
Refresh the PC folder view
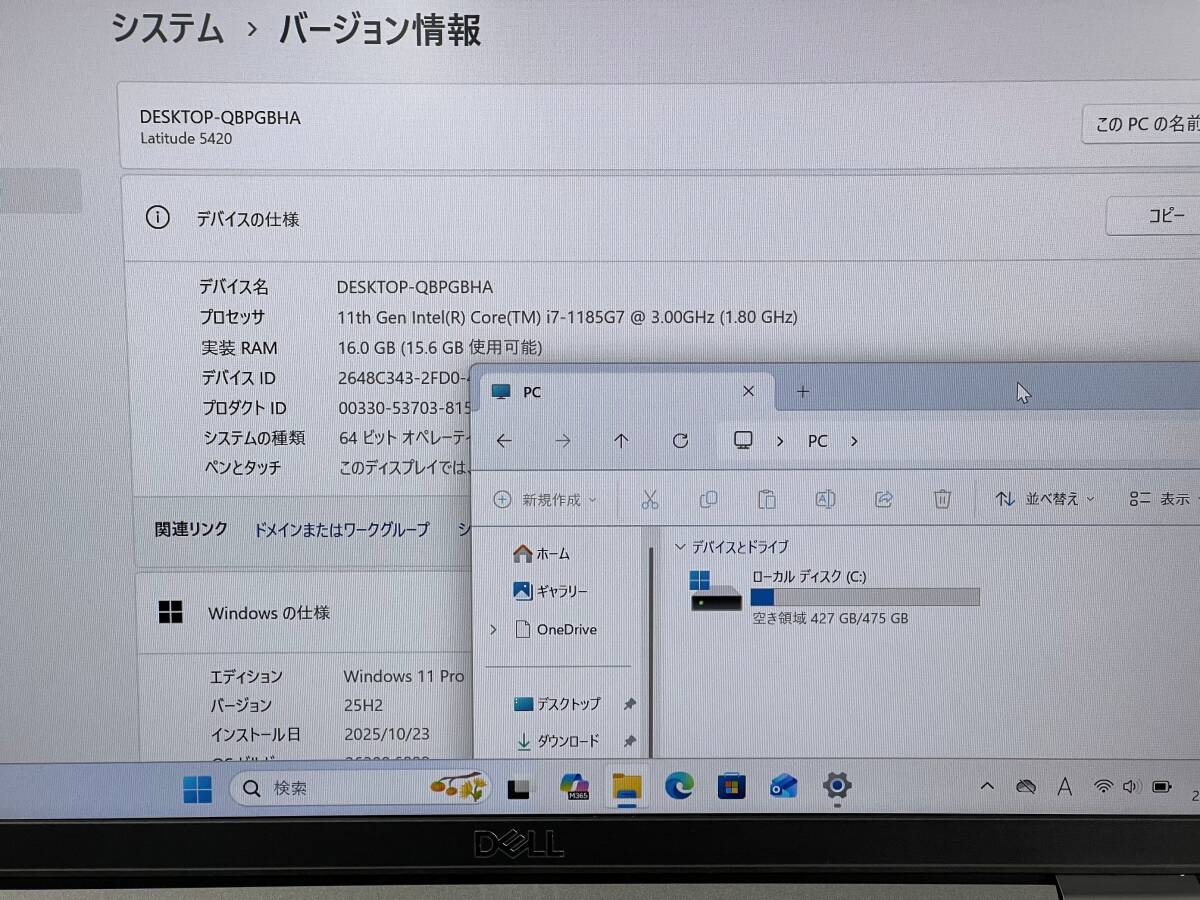click(x=681, y=441)
